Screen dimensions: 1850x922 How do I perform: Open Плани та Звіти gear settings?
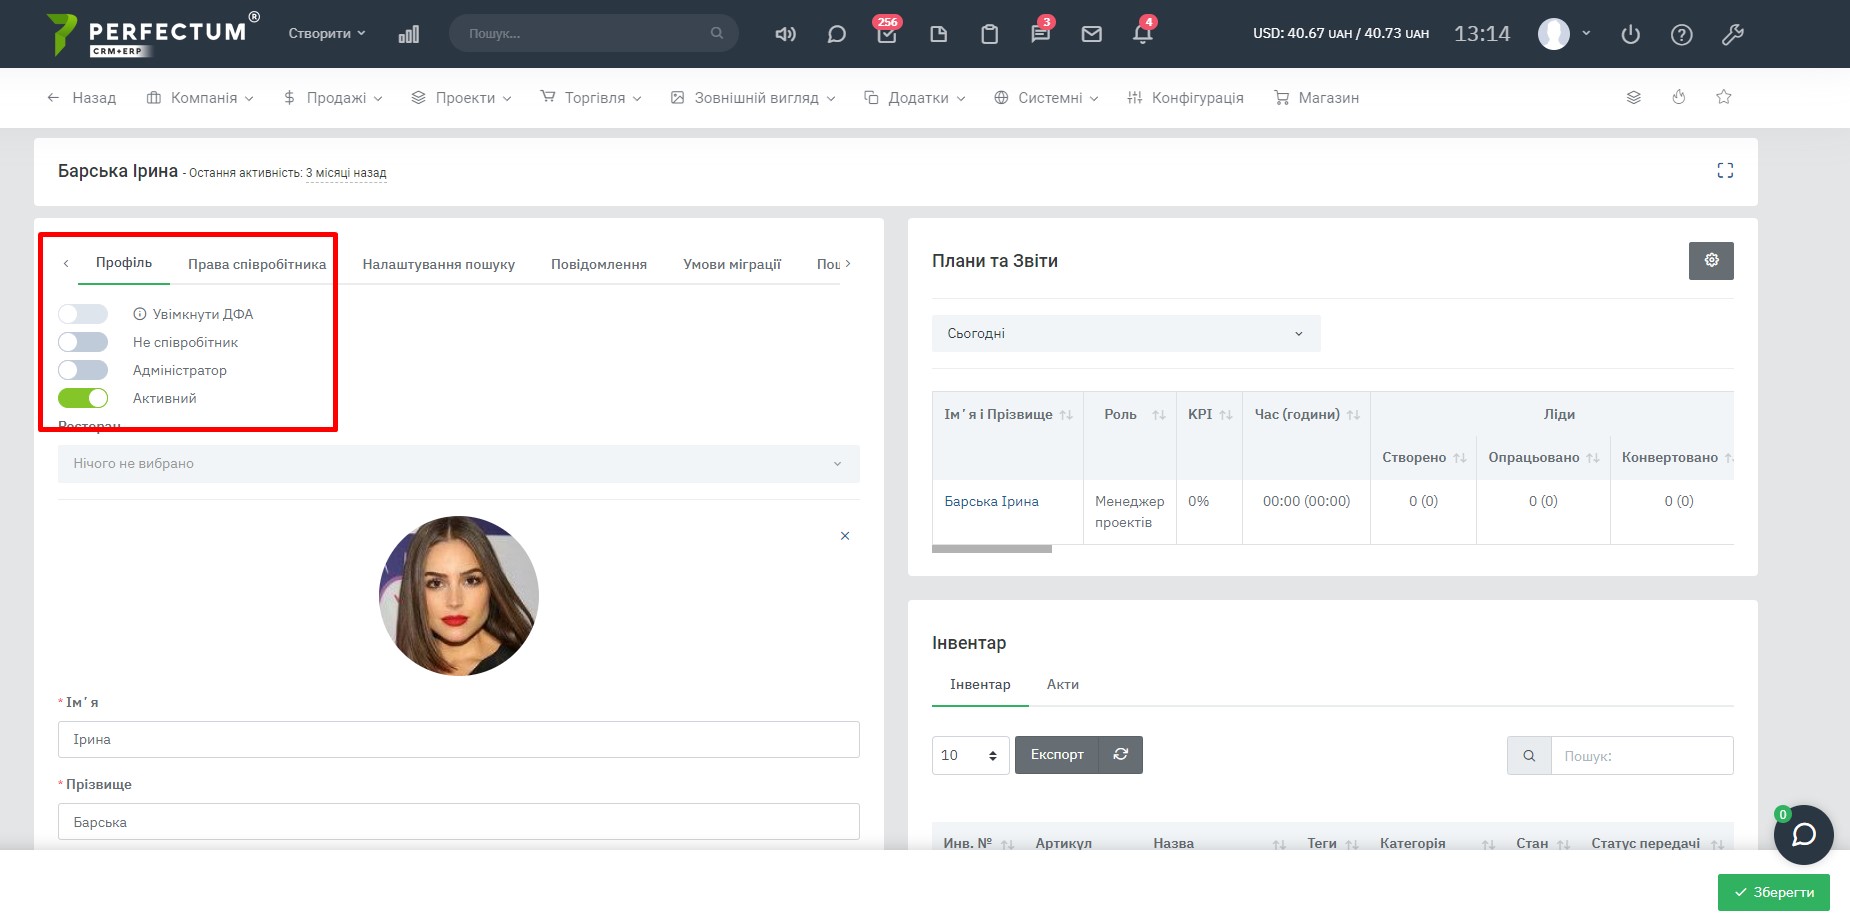(x=1711, y=261)
